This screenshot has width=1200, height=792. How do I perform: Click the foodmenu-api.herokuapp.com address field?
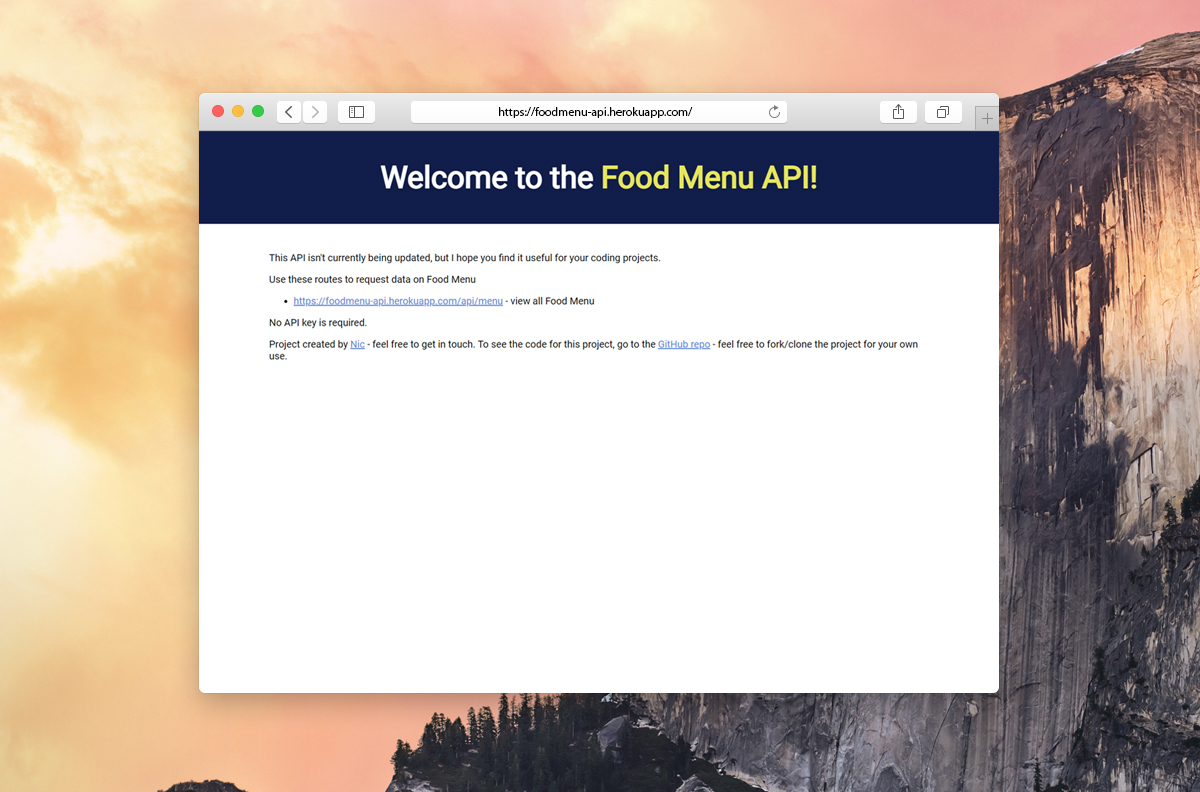[x=599, y=112]
